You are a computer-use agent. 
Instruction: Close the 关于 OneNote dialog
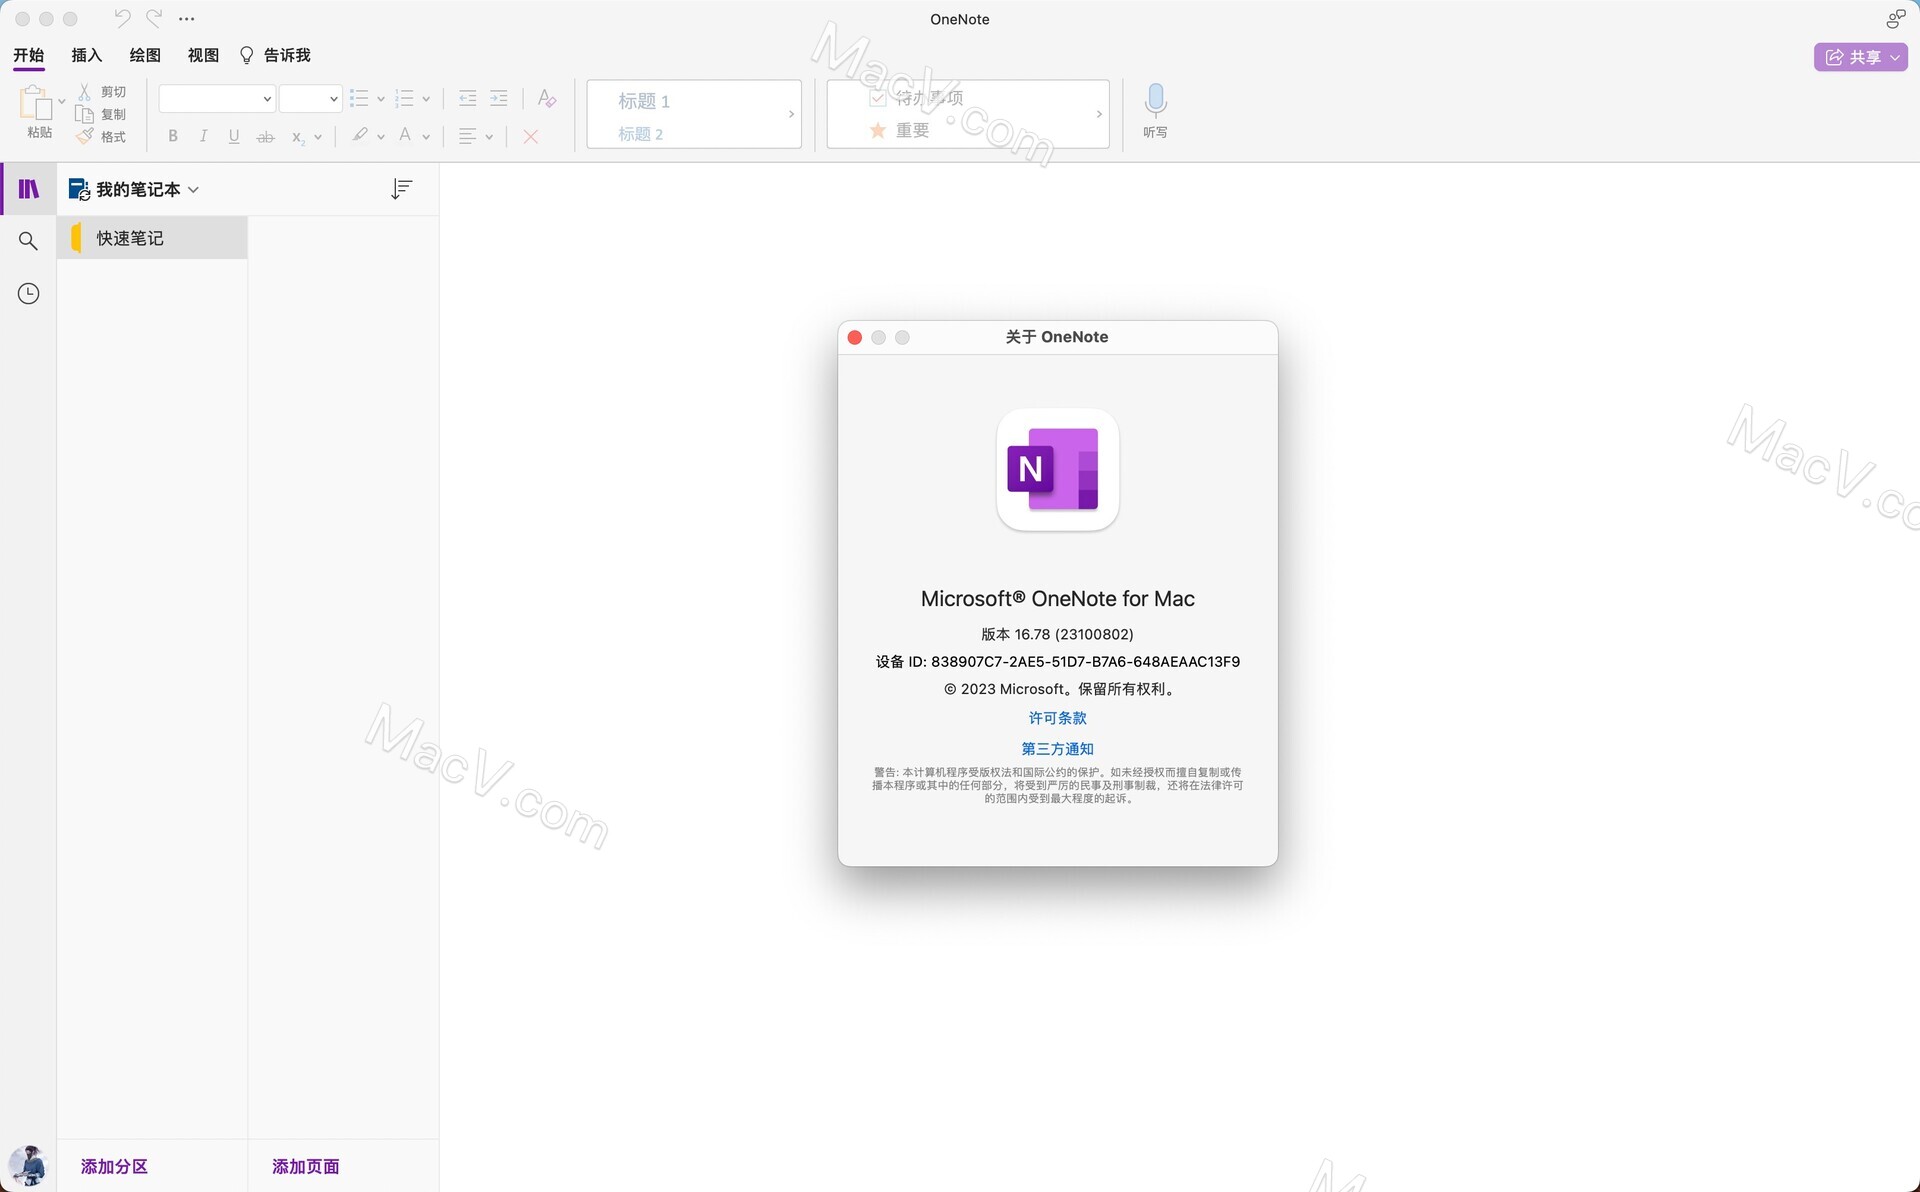pos(855,337)
